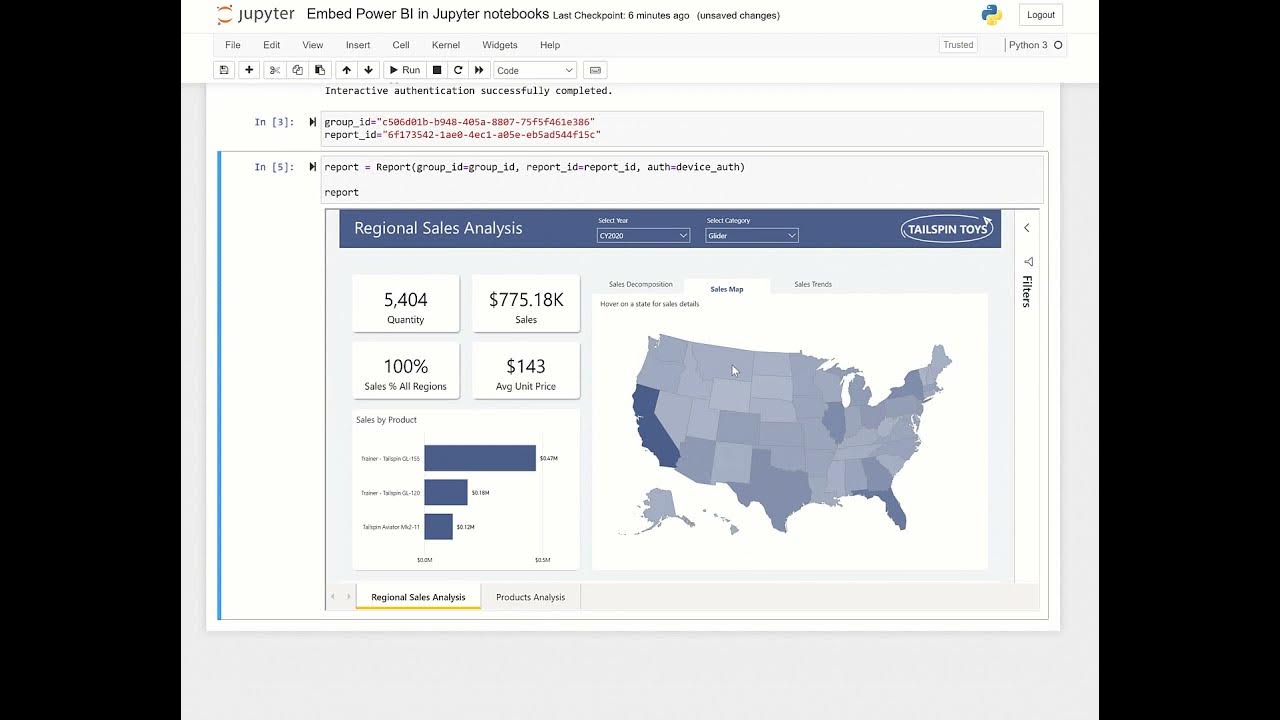Click the Python logo icon
Image resolution: width=1280 pixels, height=720 pixels.
pyautogui.click(x=991, y=15)
